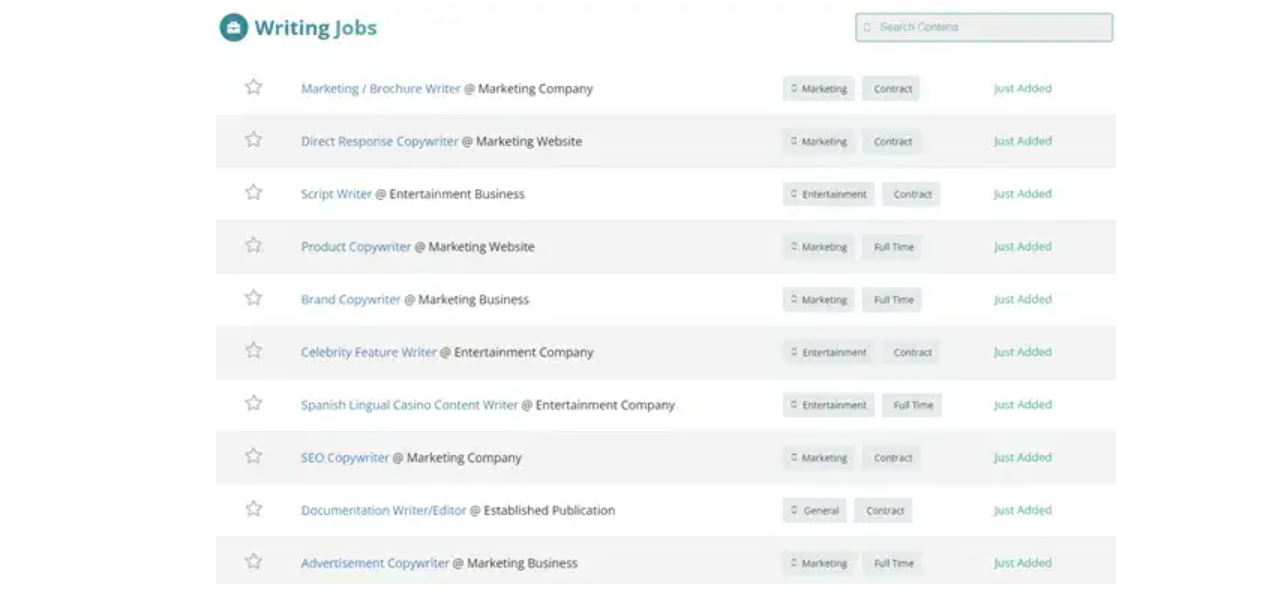Select Full Time tag on Brand Copywriter row
This screenshot has width=1282, height=597.
[893, 300]
